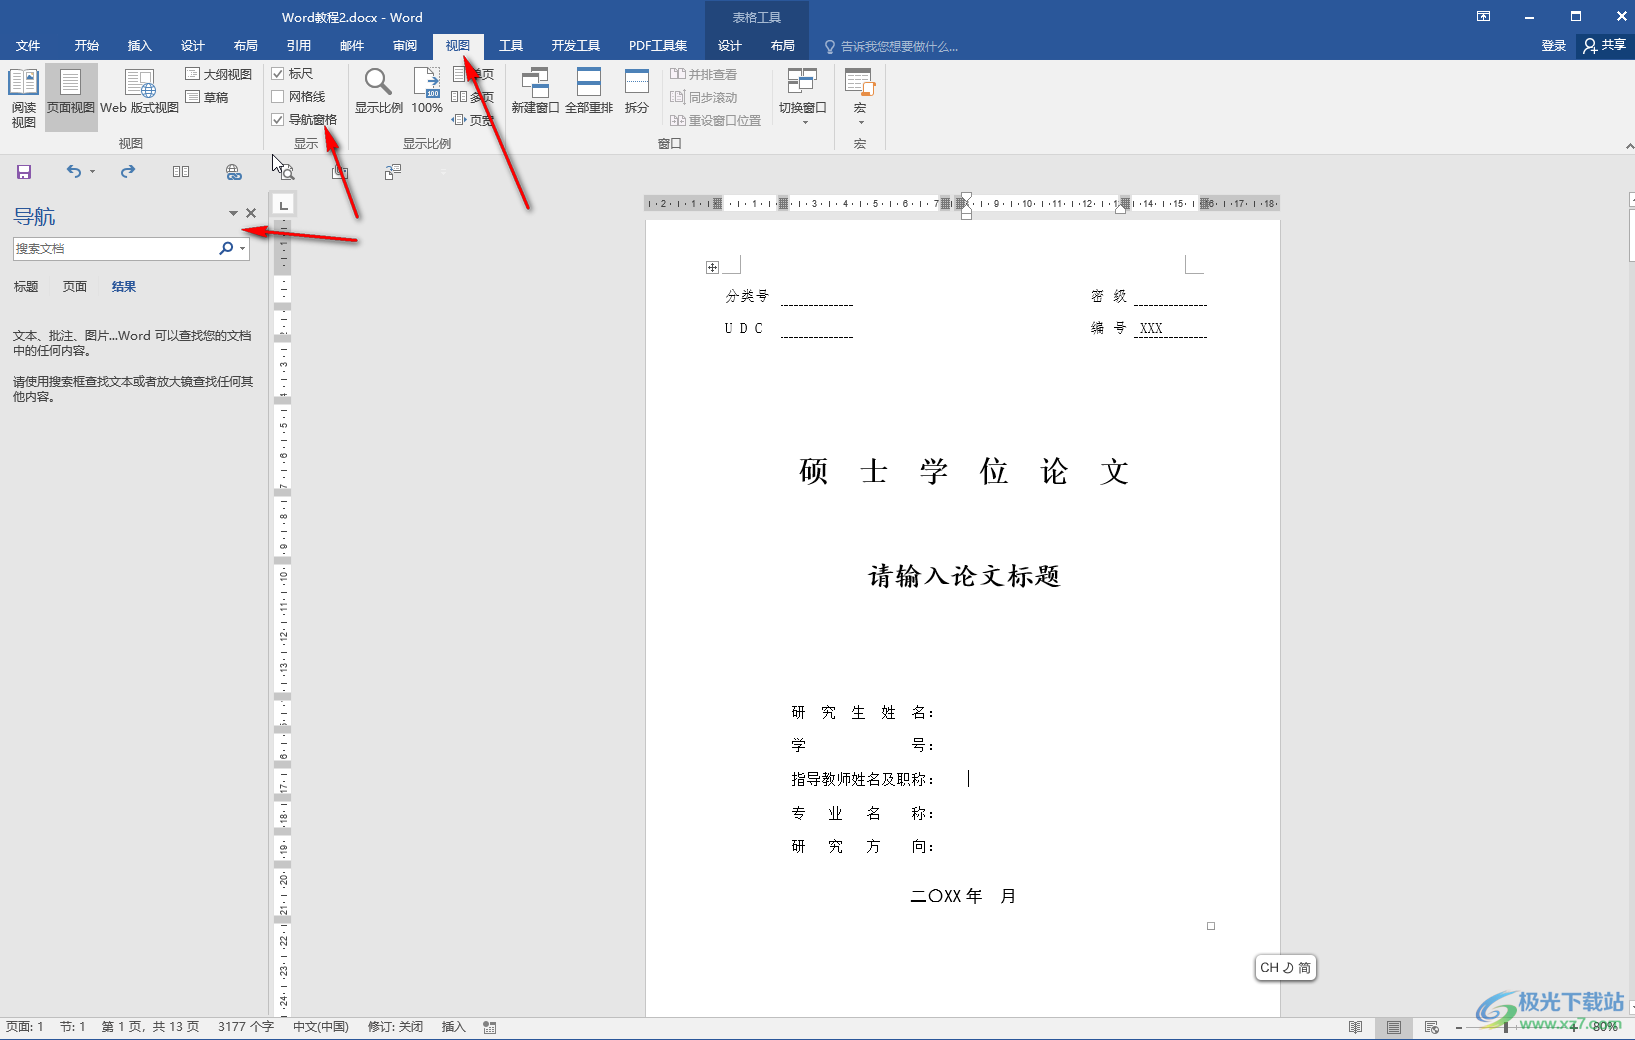Open Read Mode view

(23, 96)
